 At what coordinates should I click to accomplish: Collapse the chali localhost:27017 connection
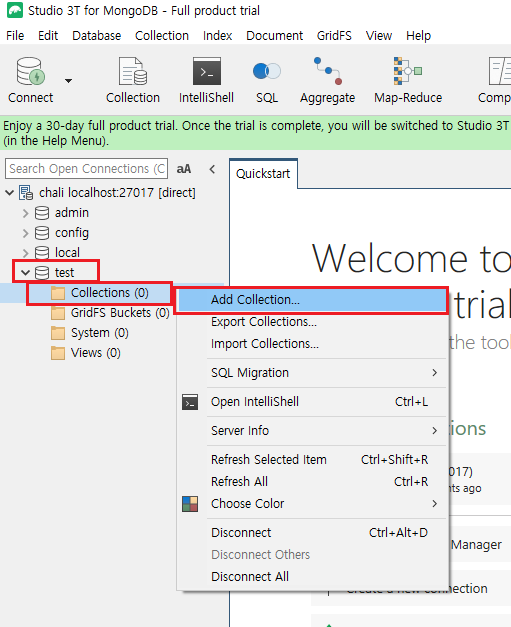click(x=10, y=193)
